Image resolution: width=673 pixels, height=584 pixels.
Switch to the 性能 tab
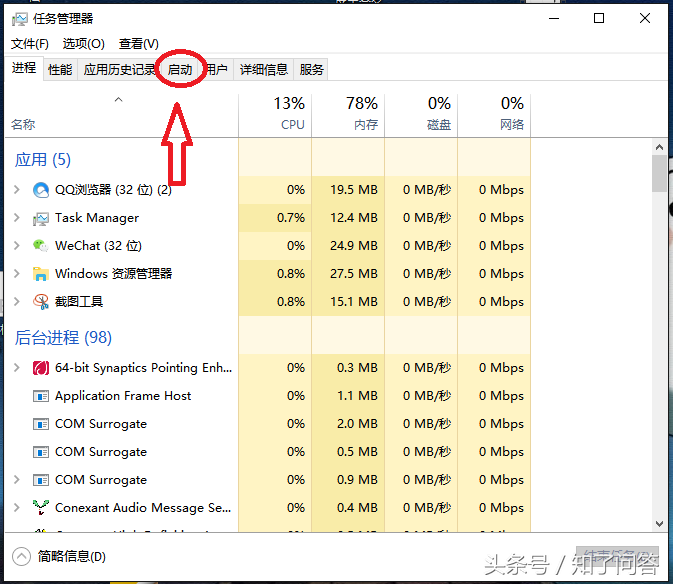coord(60,70)
